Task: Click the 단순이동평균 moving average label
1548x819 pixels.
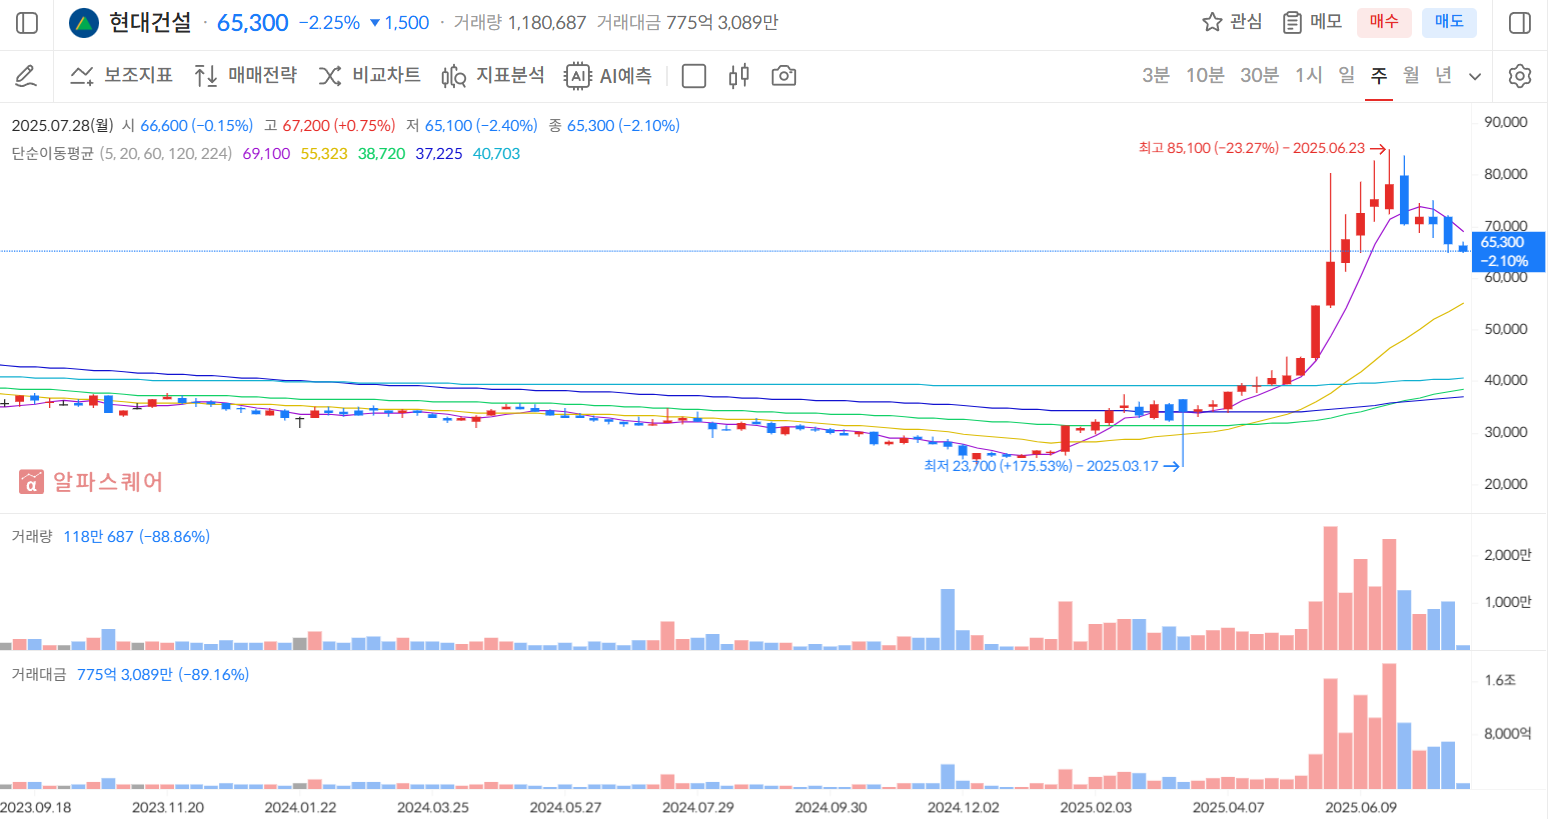Action: [52, 153]
